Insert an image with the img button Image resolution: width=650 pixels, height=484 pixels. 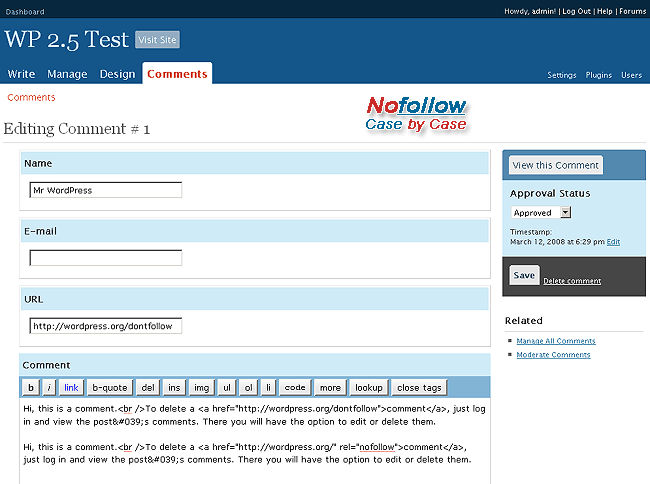point(202,387)
